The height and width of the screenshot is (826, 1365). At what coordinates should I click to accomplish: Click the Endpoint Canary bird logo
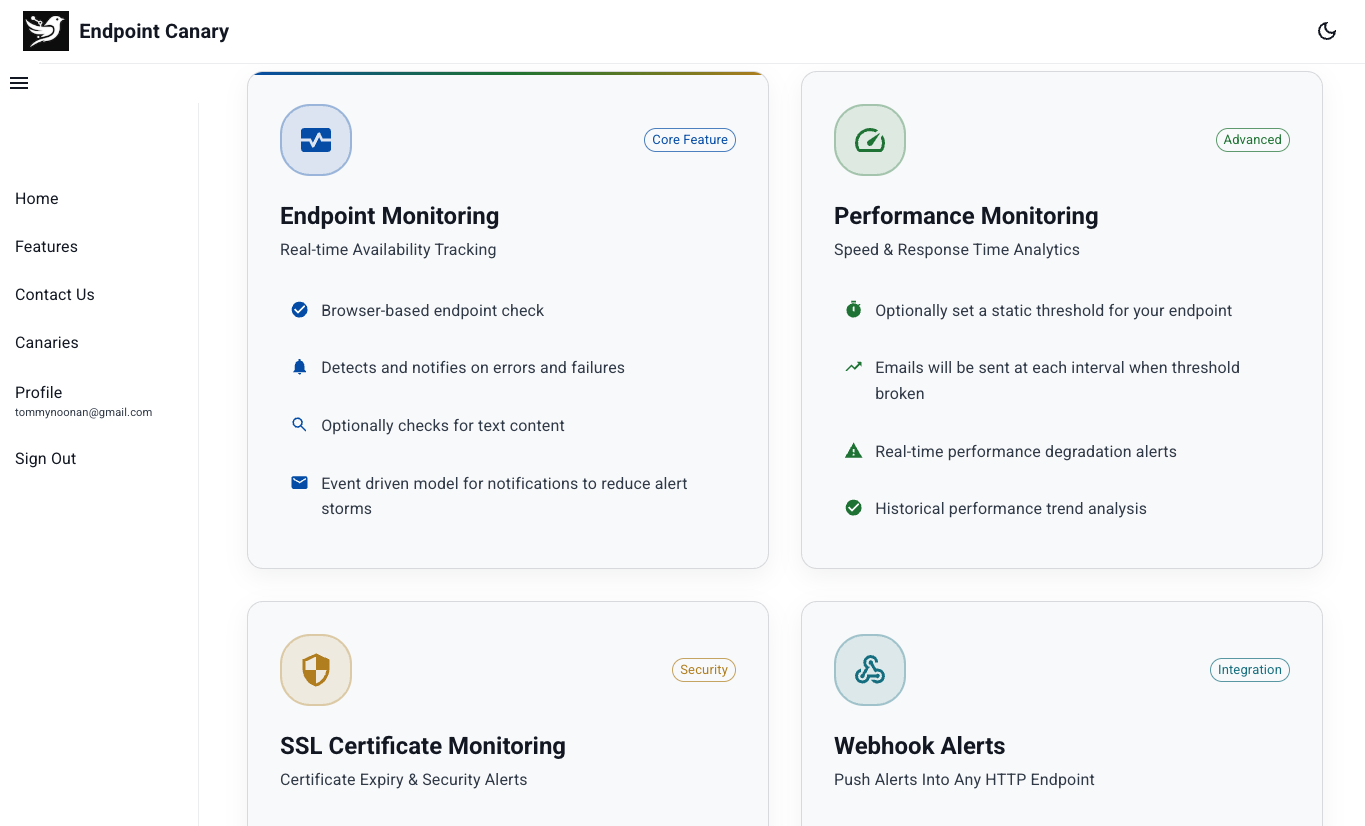click(x=46, y=31)
